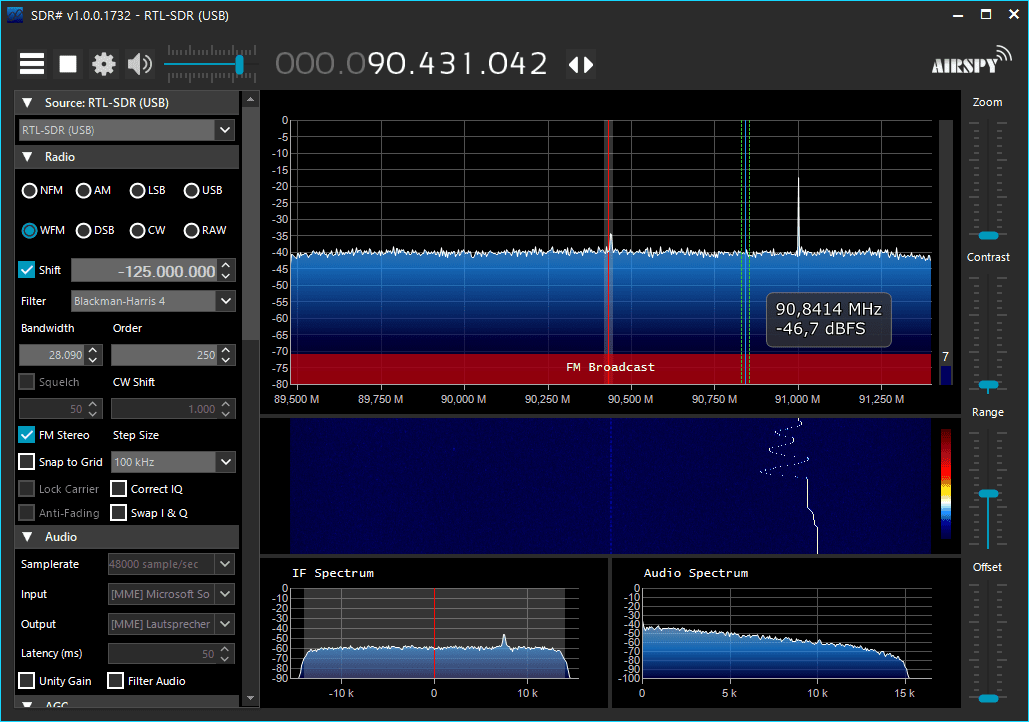Open the RTL-SDR (USB) source dropdown

pos(225,130)
